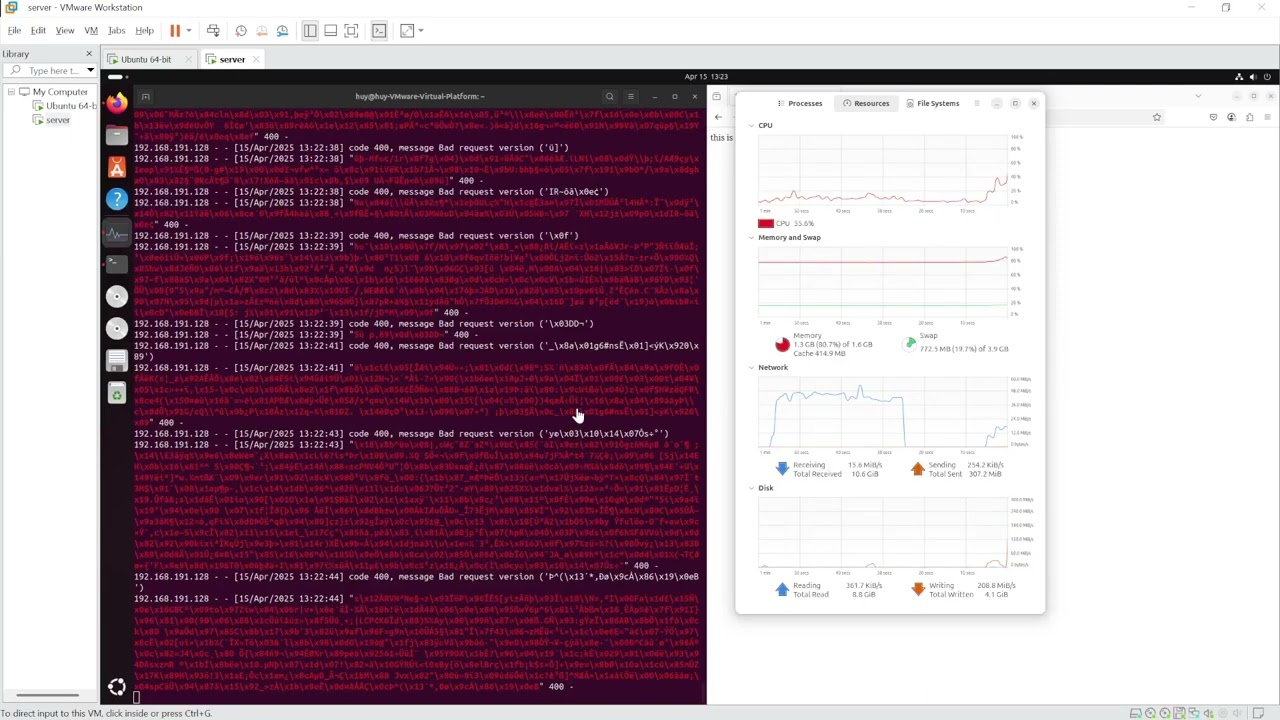Image resolution: width=1280 pixels, height=720 pixels.
Task: Click the first disc icon in the dock
Action: coord(117,296)
